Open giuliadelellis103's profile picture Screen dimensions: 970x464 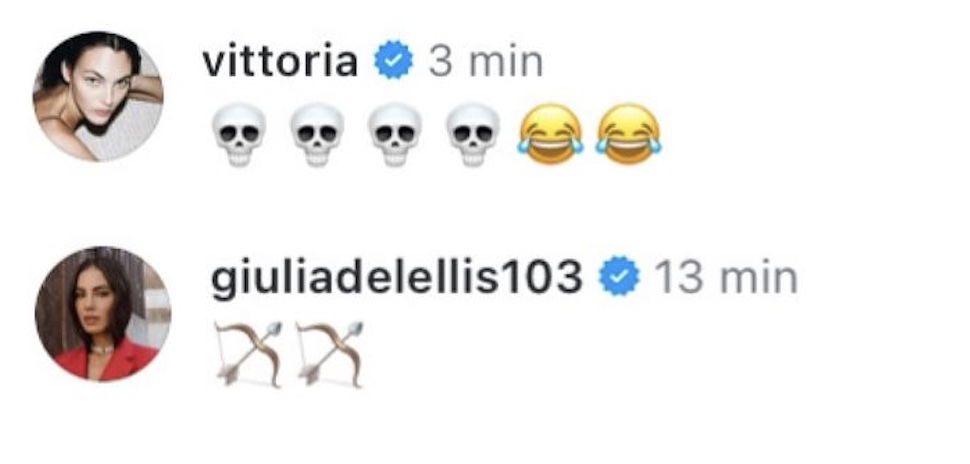click(x=103, y=314)
